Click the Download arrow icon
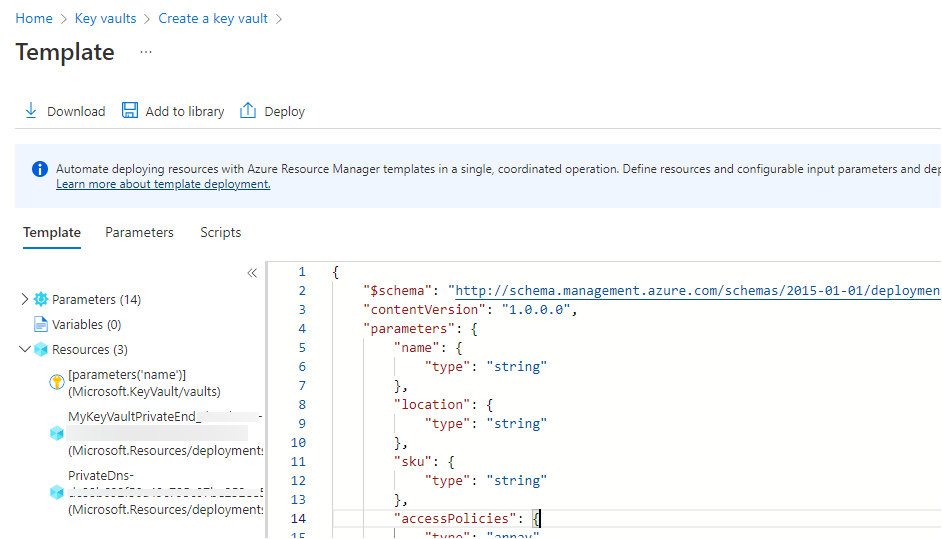Image resolution: width=942 pixels, height=539 pixels. tap(31, 111)
